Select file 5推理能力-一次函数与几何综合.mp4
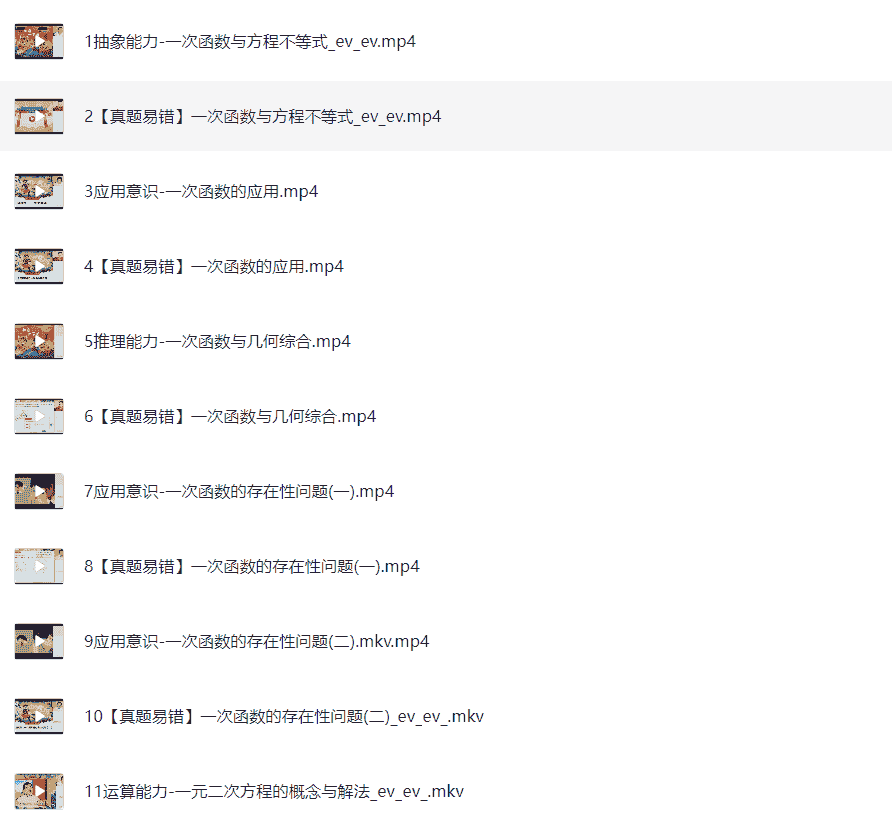Image resolution: width=892 pixels, height=820 pixels. (x=217, y=341)
